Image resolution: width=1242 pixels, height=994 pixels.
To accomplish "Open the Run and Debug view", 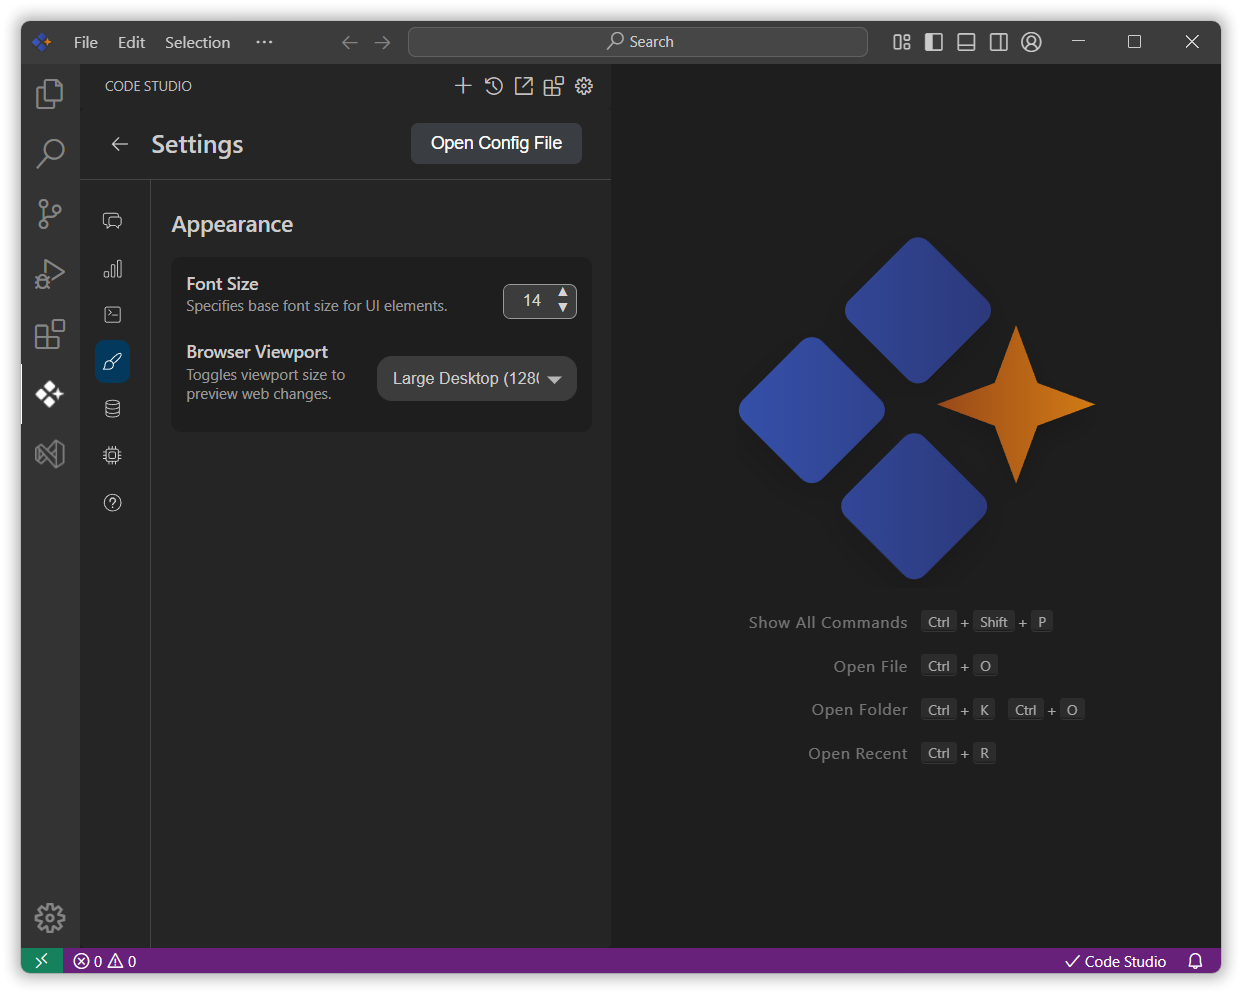I will (49, 273).
